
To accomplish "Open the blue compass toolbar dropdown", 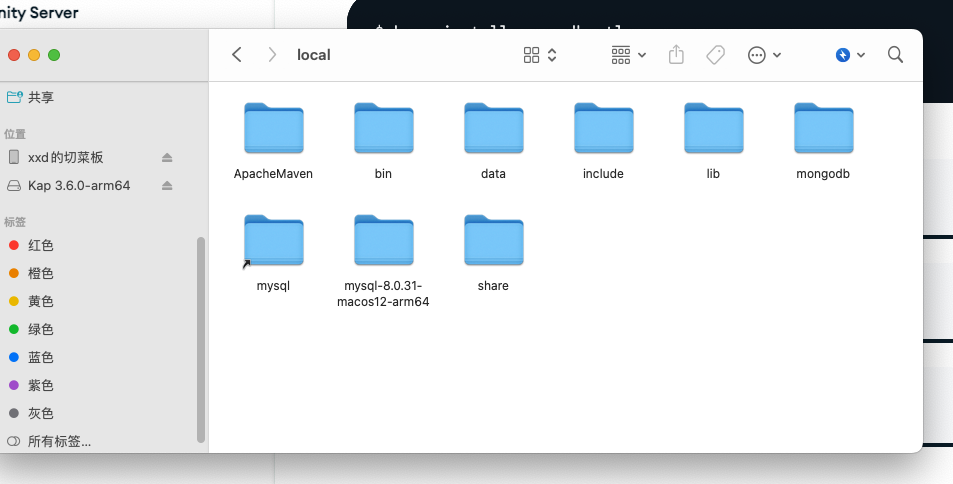I will (849, 55).
